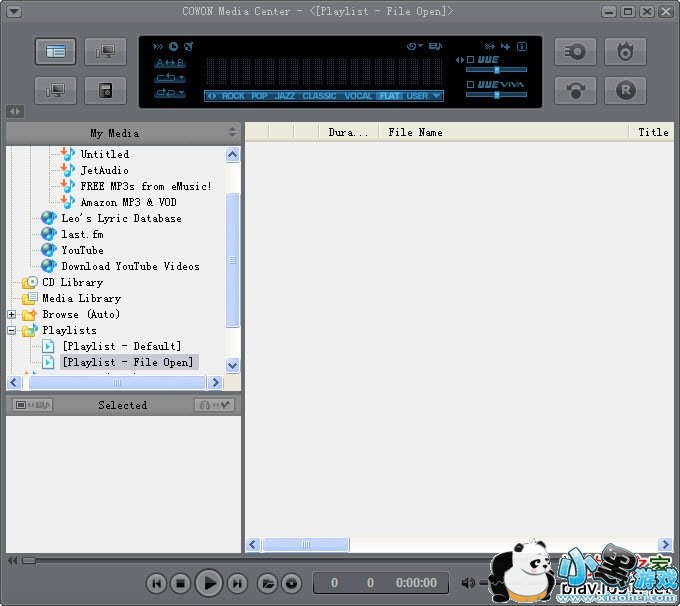
Task: Enable the BBE sound effect checkbox
Action: pos(471,60)
